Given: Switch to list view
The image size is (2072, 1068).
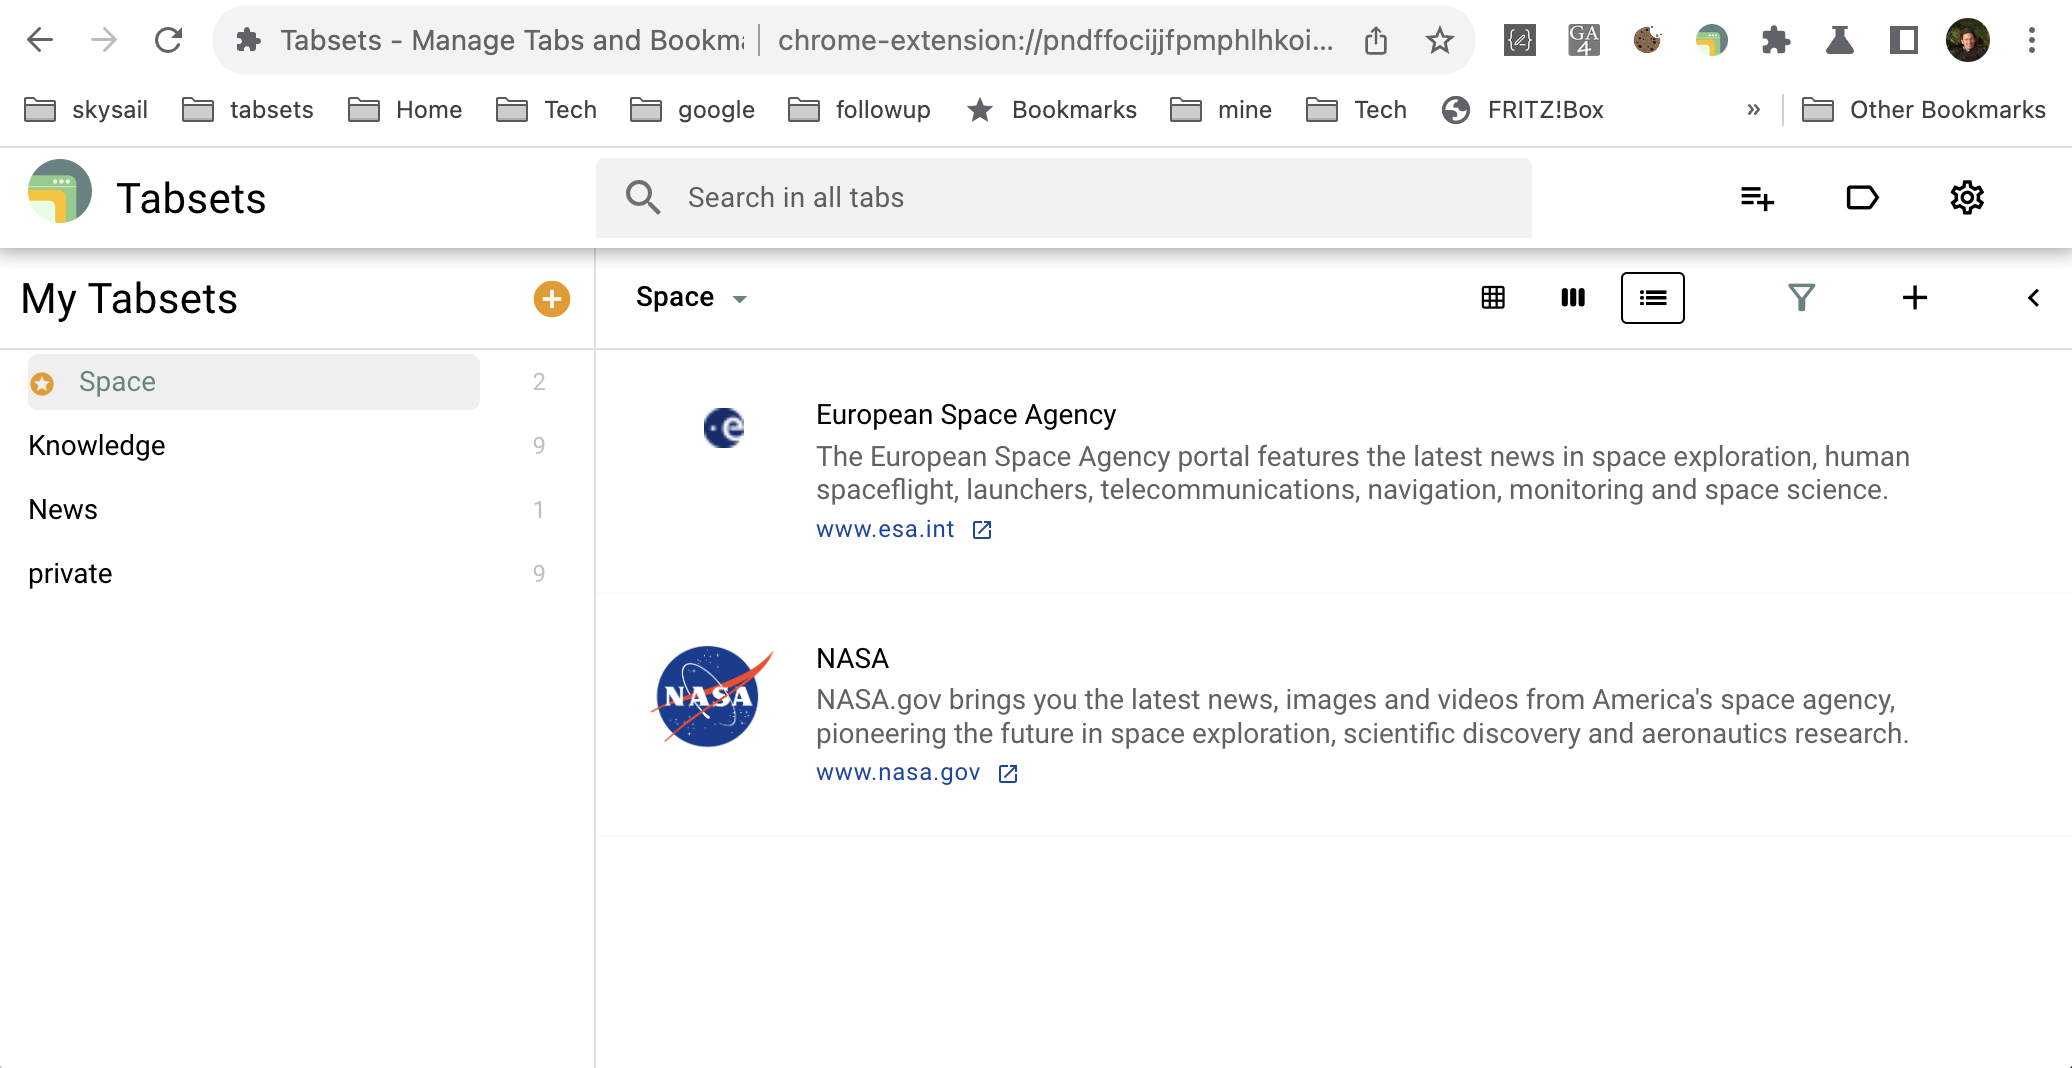Looking at the screenshot, I should point(1653,298).
